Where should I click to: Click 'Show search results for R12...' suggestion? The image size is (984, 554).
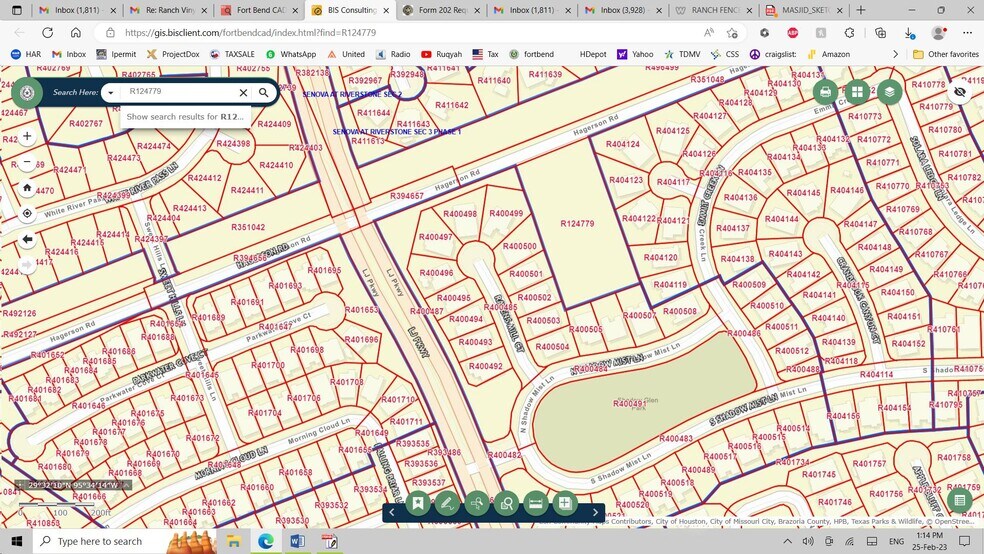185,117
